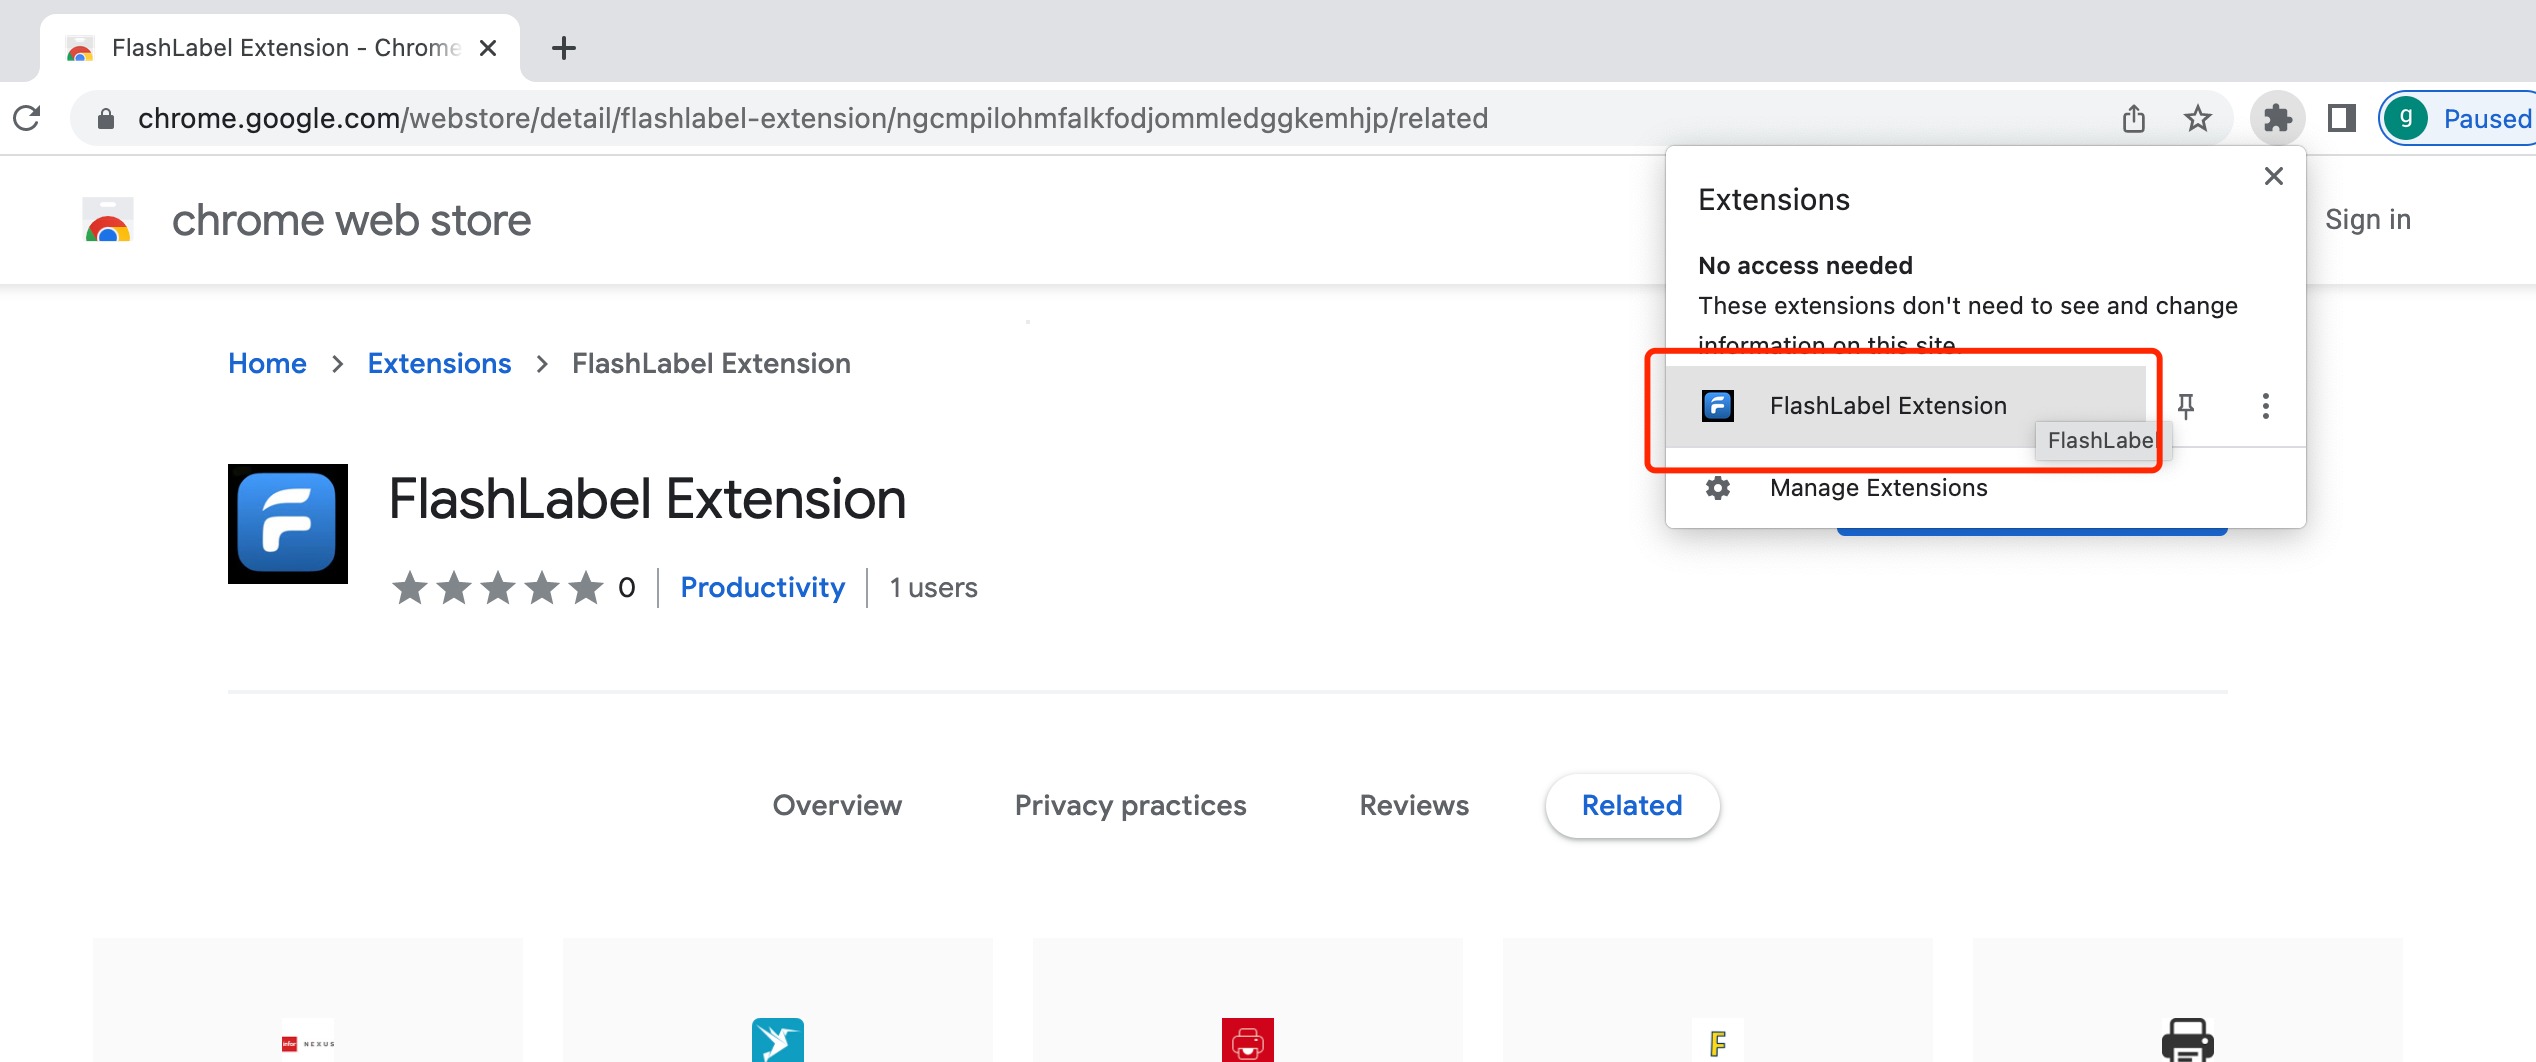Close the FlashLabel Extension browser tab
Image resolution: width=2536 pixels, height=1062 pixels.
coord(488,47)
